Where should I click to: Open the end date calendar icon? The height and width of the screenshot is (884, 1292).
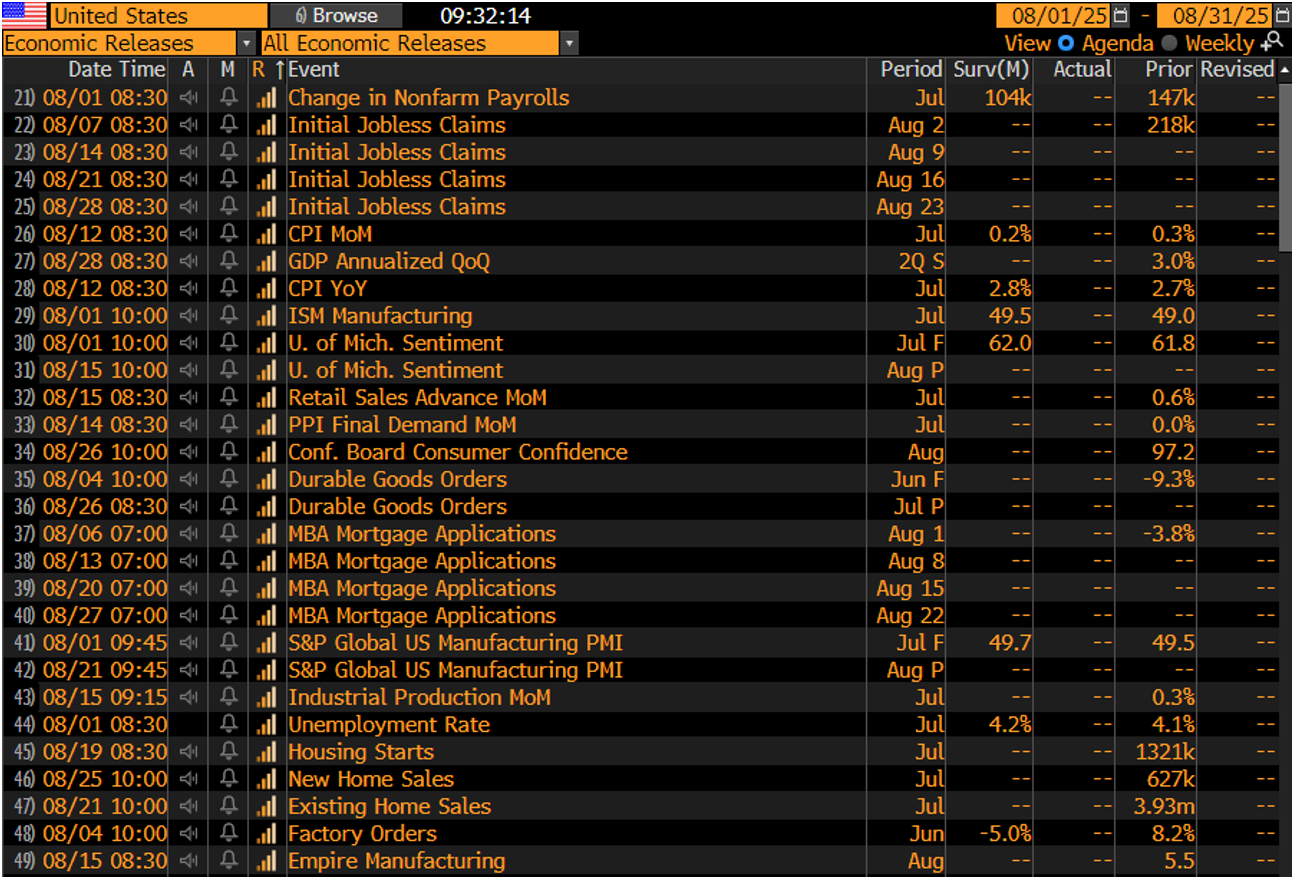1283,16
